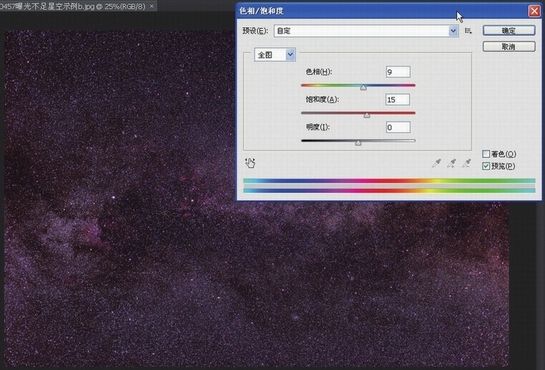The height and width of the screenshot is (370, 545).
Task: Click the 色相(H) label
Action: point(319,72)
